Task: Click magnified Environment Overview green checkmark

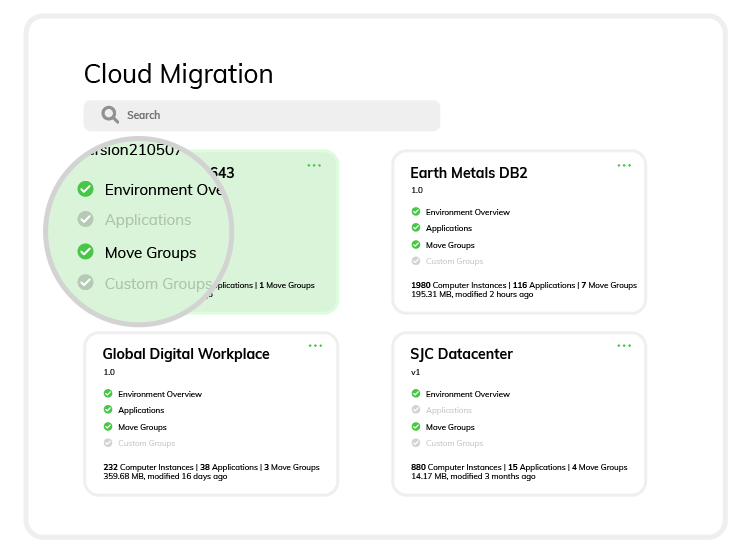Action: pyautogui.click(x=85, y=189)
